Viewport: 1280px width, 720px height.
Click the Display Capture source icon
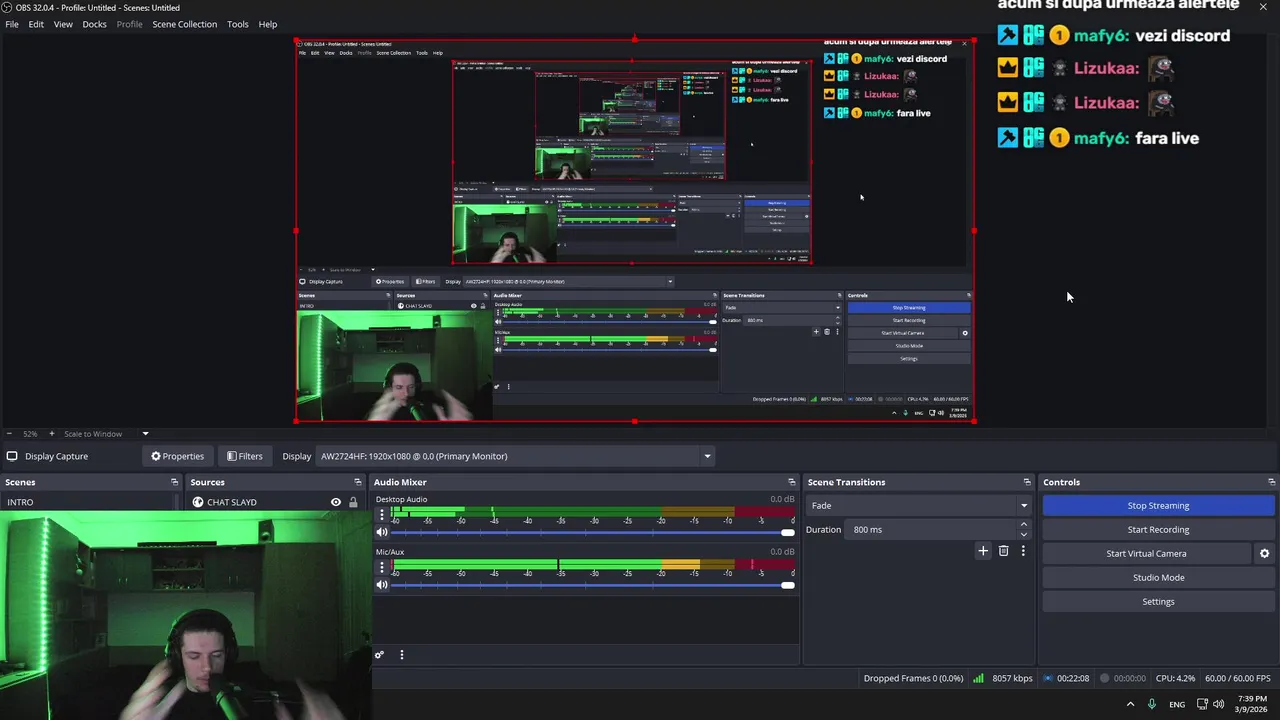(x=12, y=456)
